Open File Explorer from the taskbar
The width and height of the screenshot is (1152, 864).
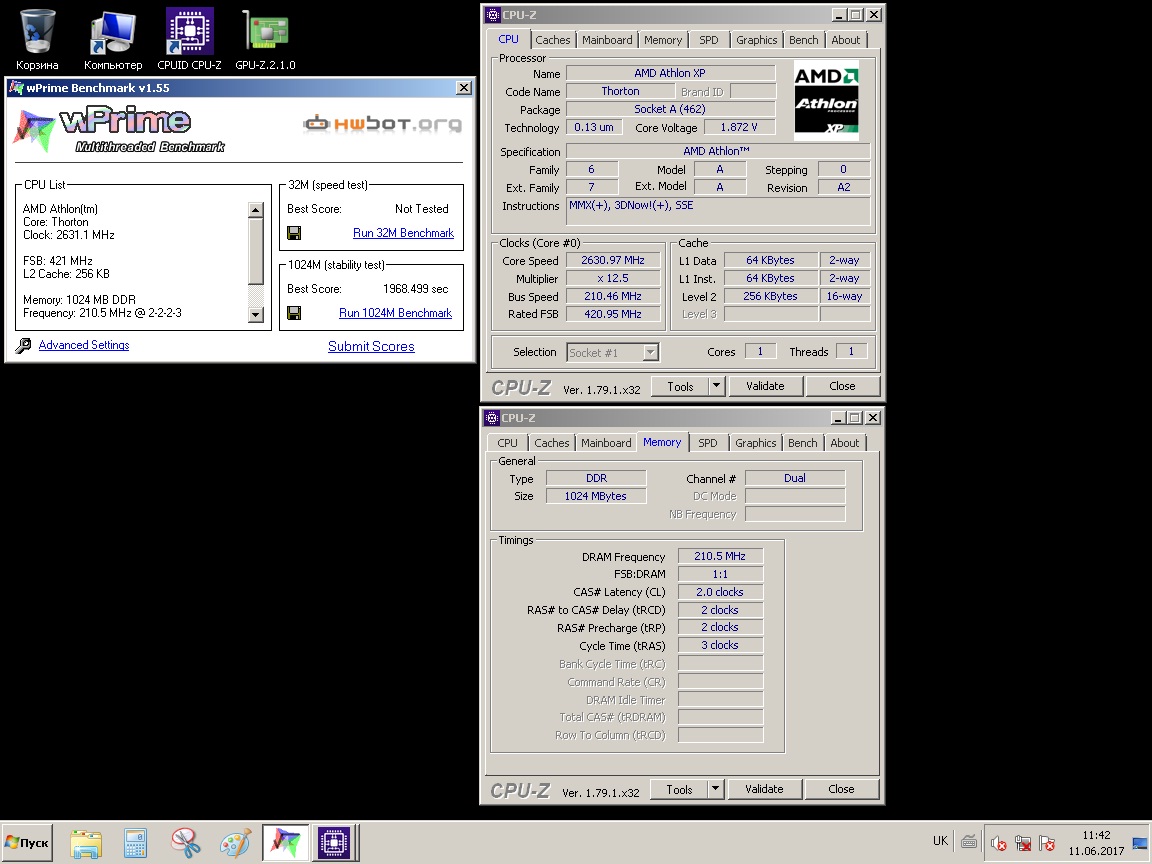(x=86, y=843)
